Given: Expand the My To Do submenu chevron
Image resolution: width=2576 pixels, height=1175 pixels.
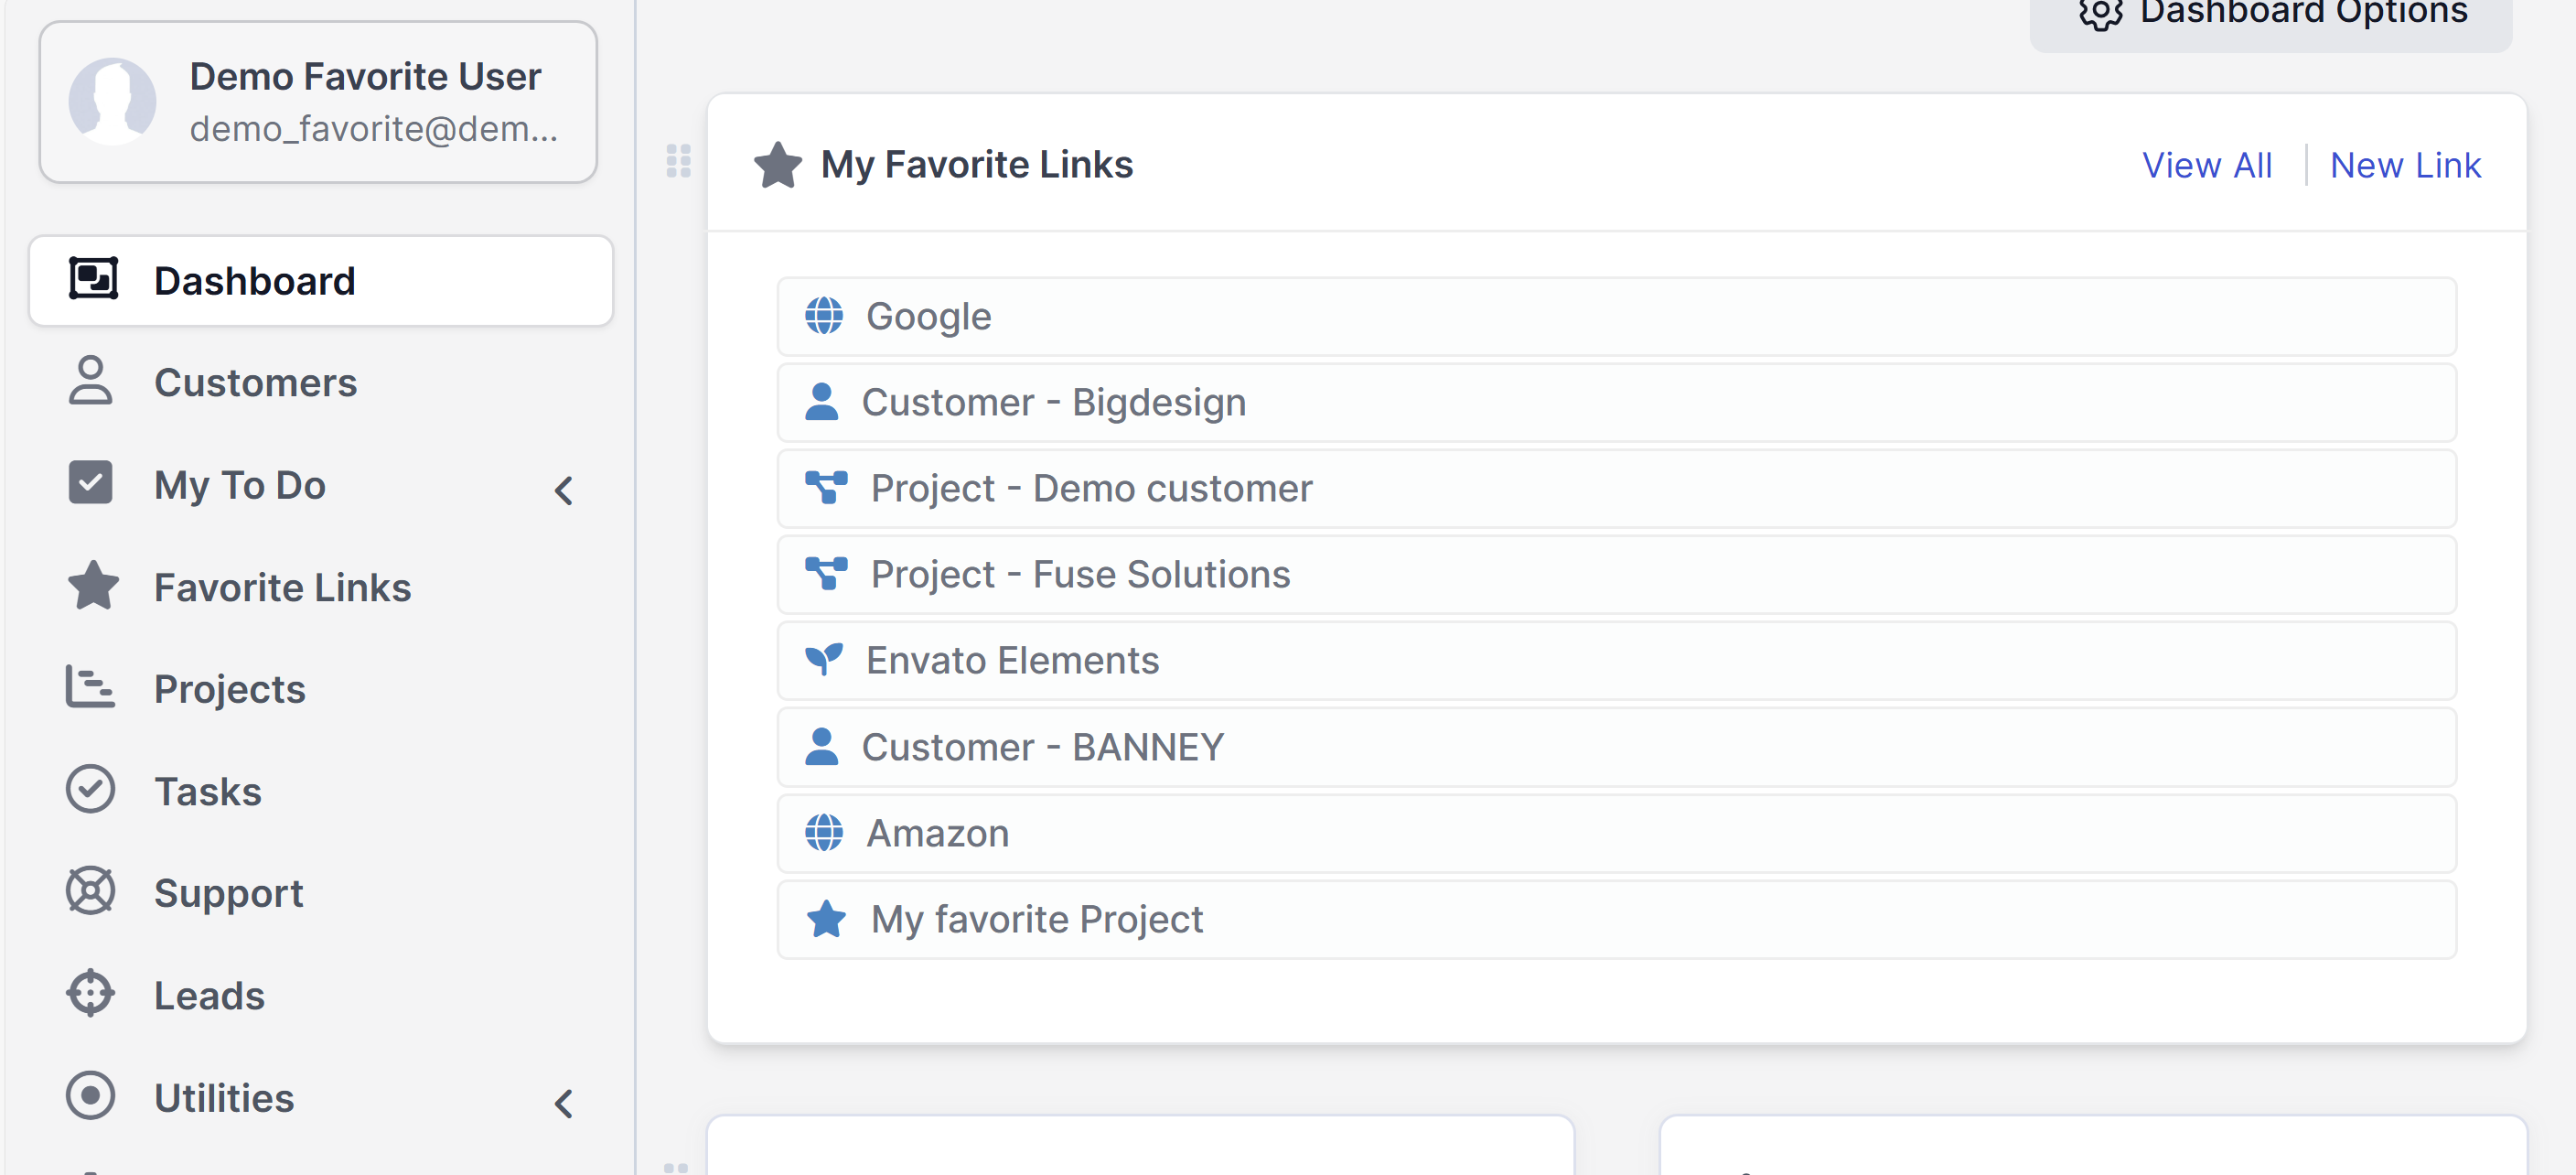Looking at the screenshot, I should (x=564, y=490).
